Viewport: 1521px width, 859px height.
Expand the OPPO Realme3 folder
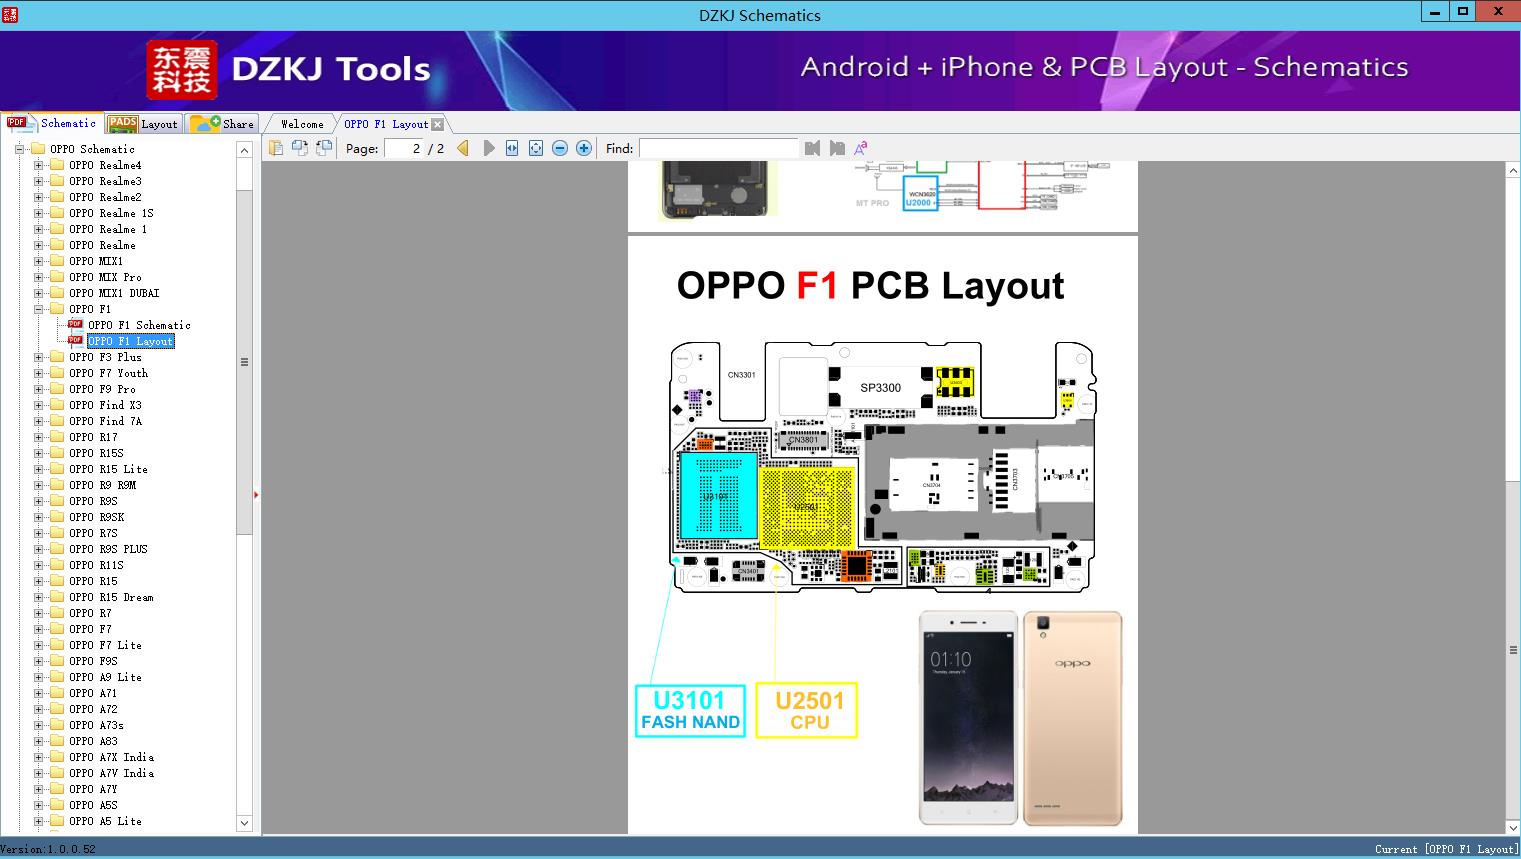coord(38,181)
